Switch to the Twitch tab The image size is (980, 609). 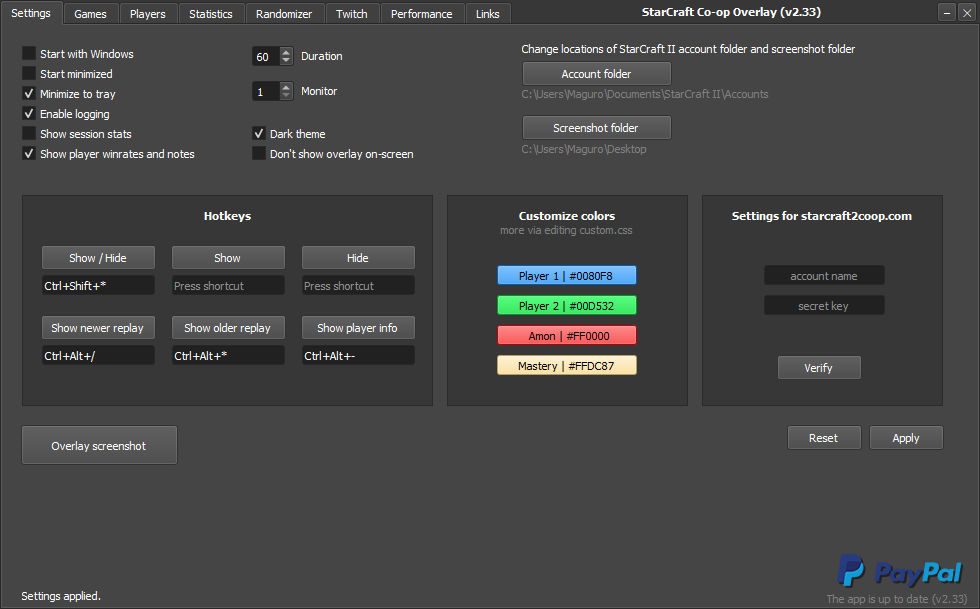point(351,14)
